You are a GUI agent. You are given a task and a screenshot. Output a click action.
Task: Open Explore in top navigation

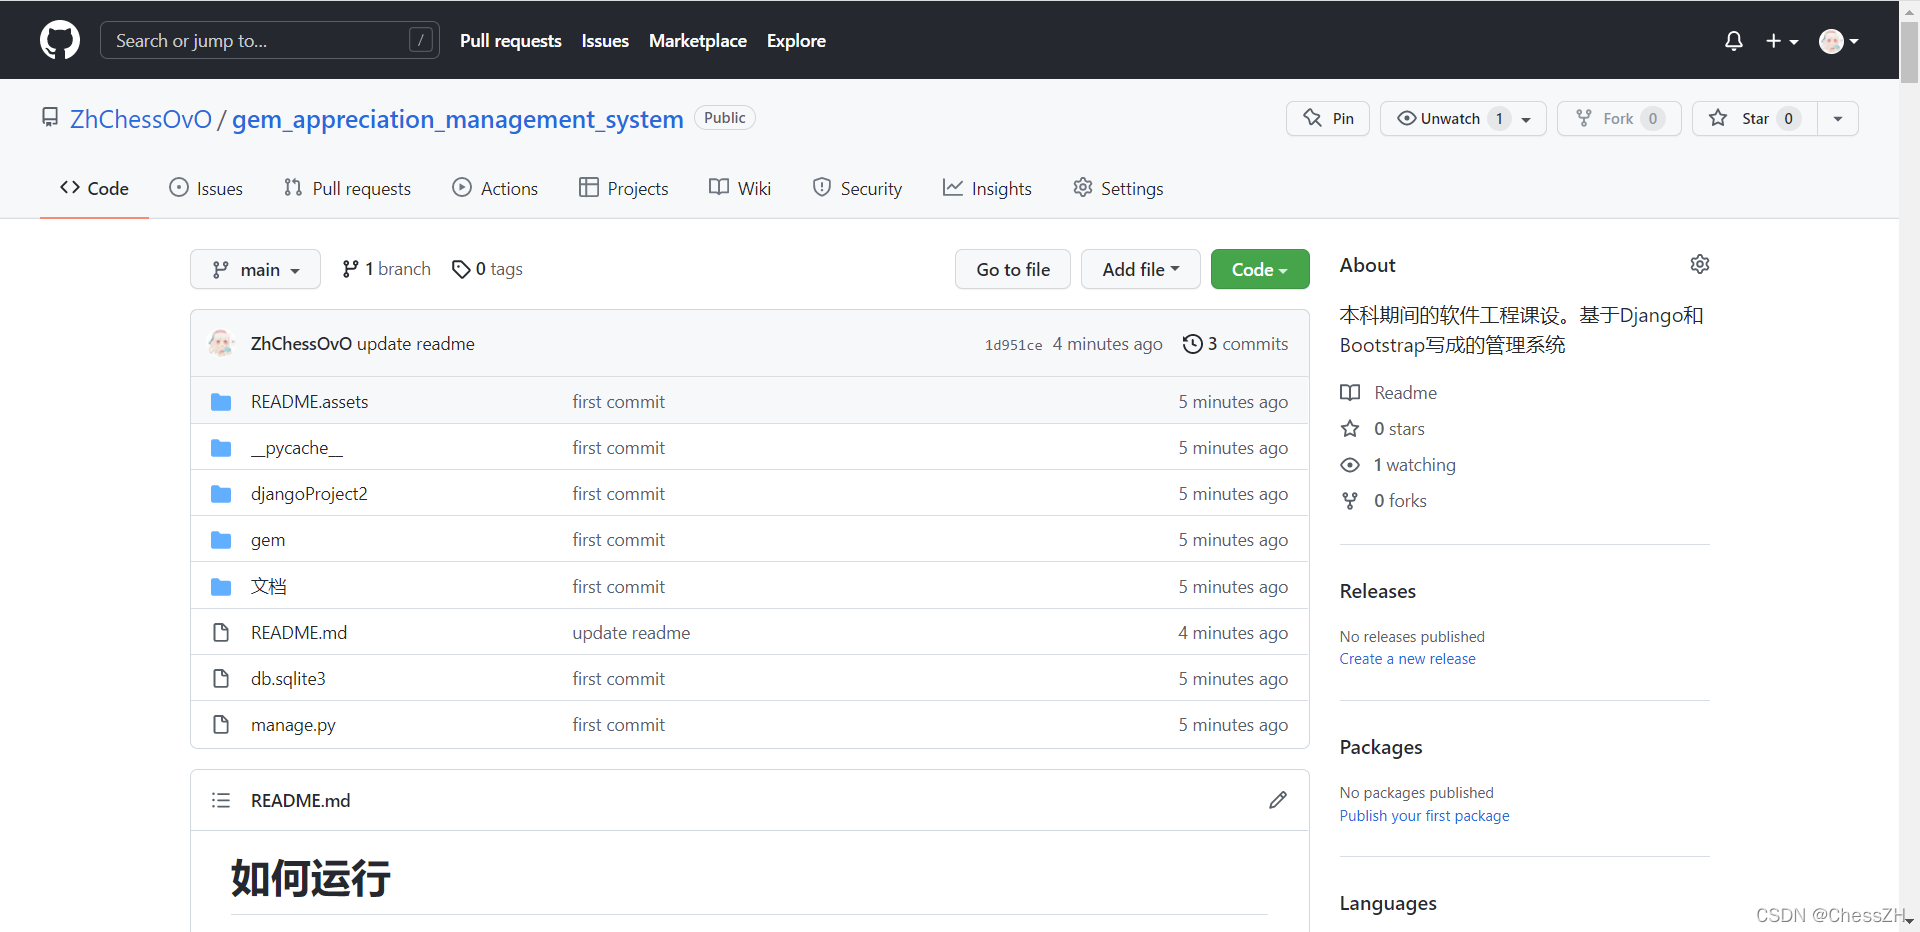click(x=796, y=41)
